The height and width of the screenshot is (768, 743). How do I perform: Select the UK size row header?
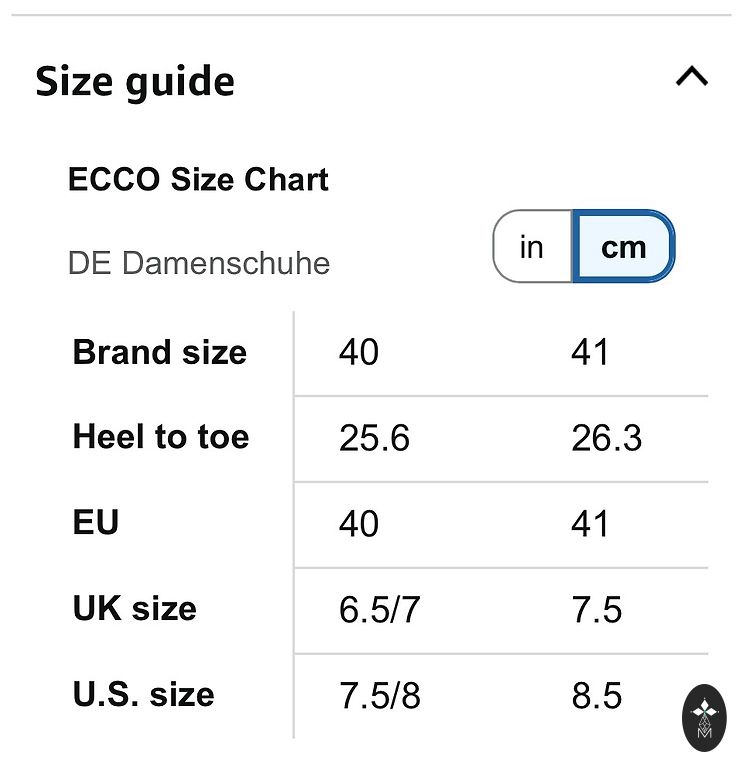point(135,609)
